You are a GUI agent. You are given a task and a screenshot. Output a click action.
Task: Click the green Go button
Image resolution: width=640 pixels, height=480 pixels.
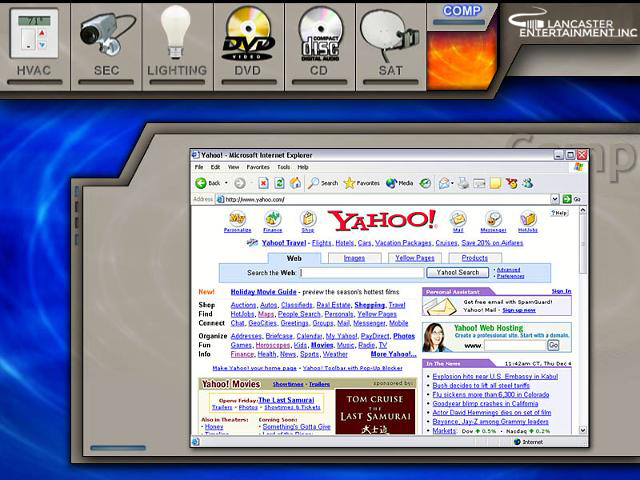tap(571, 199)
